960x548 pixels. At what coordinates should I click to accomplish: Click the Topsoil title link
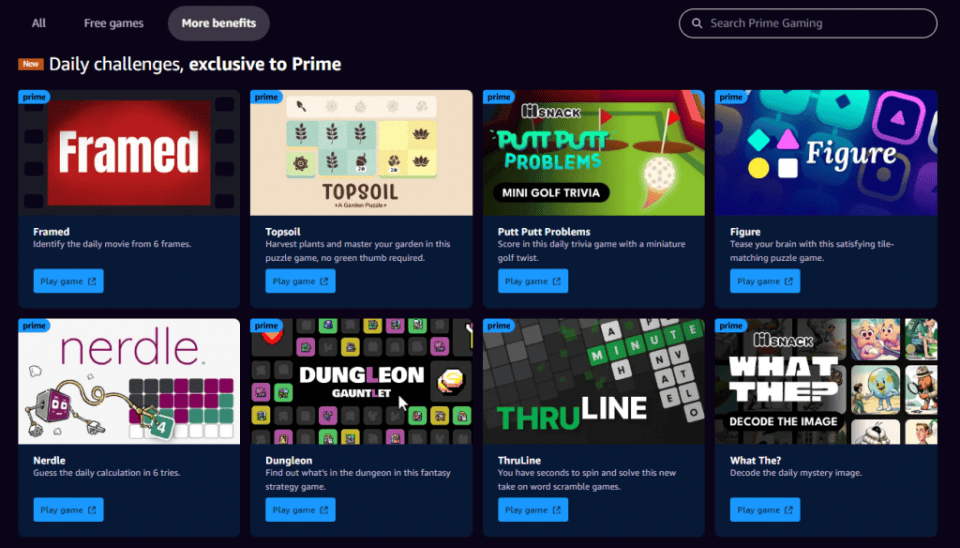[283, 231]
